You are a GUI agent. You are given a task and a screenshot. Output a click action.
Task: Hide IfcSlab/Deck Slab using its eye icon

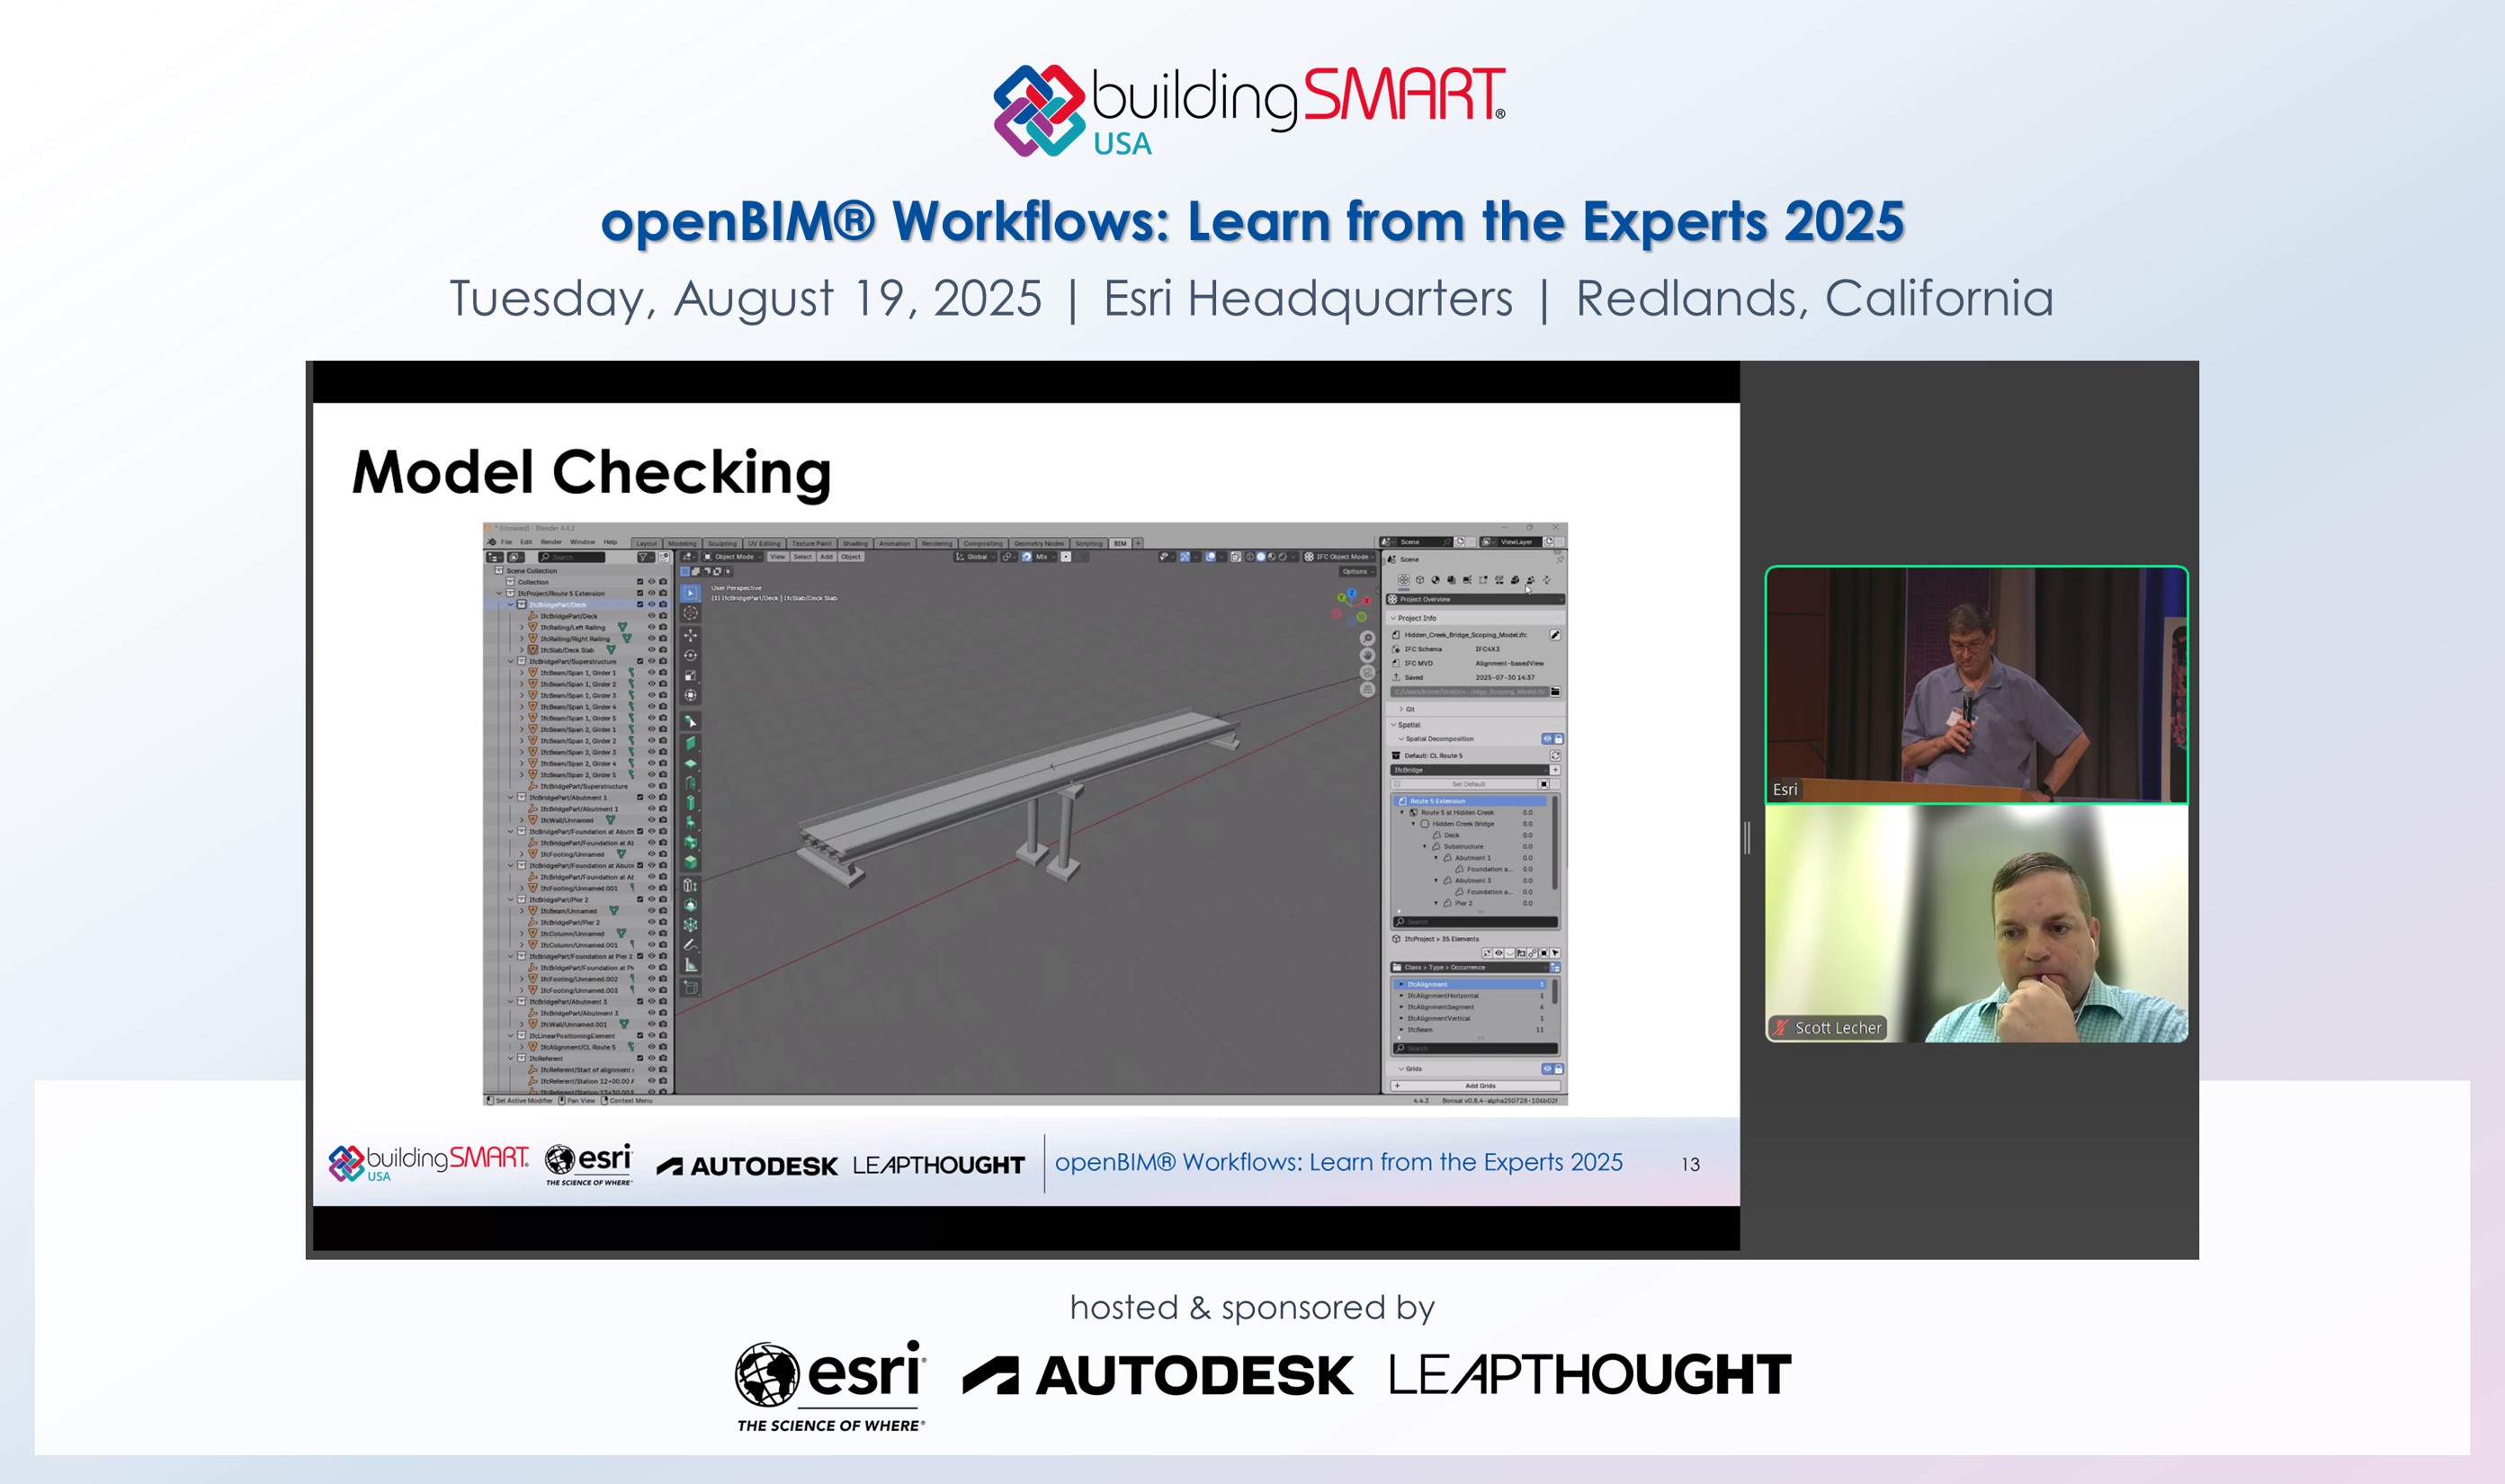pos(651,650)
